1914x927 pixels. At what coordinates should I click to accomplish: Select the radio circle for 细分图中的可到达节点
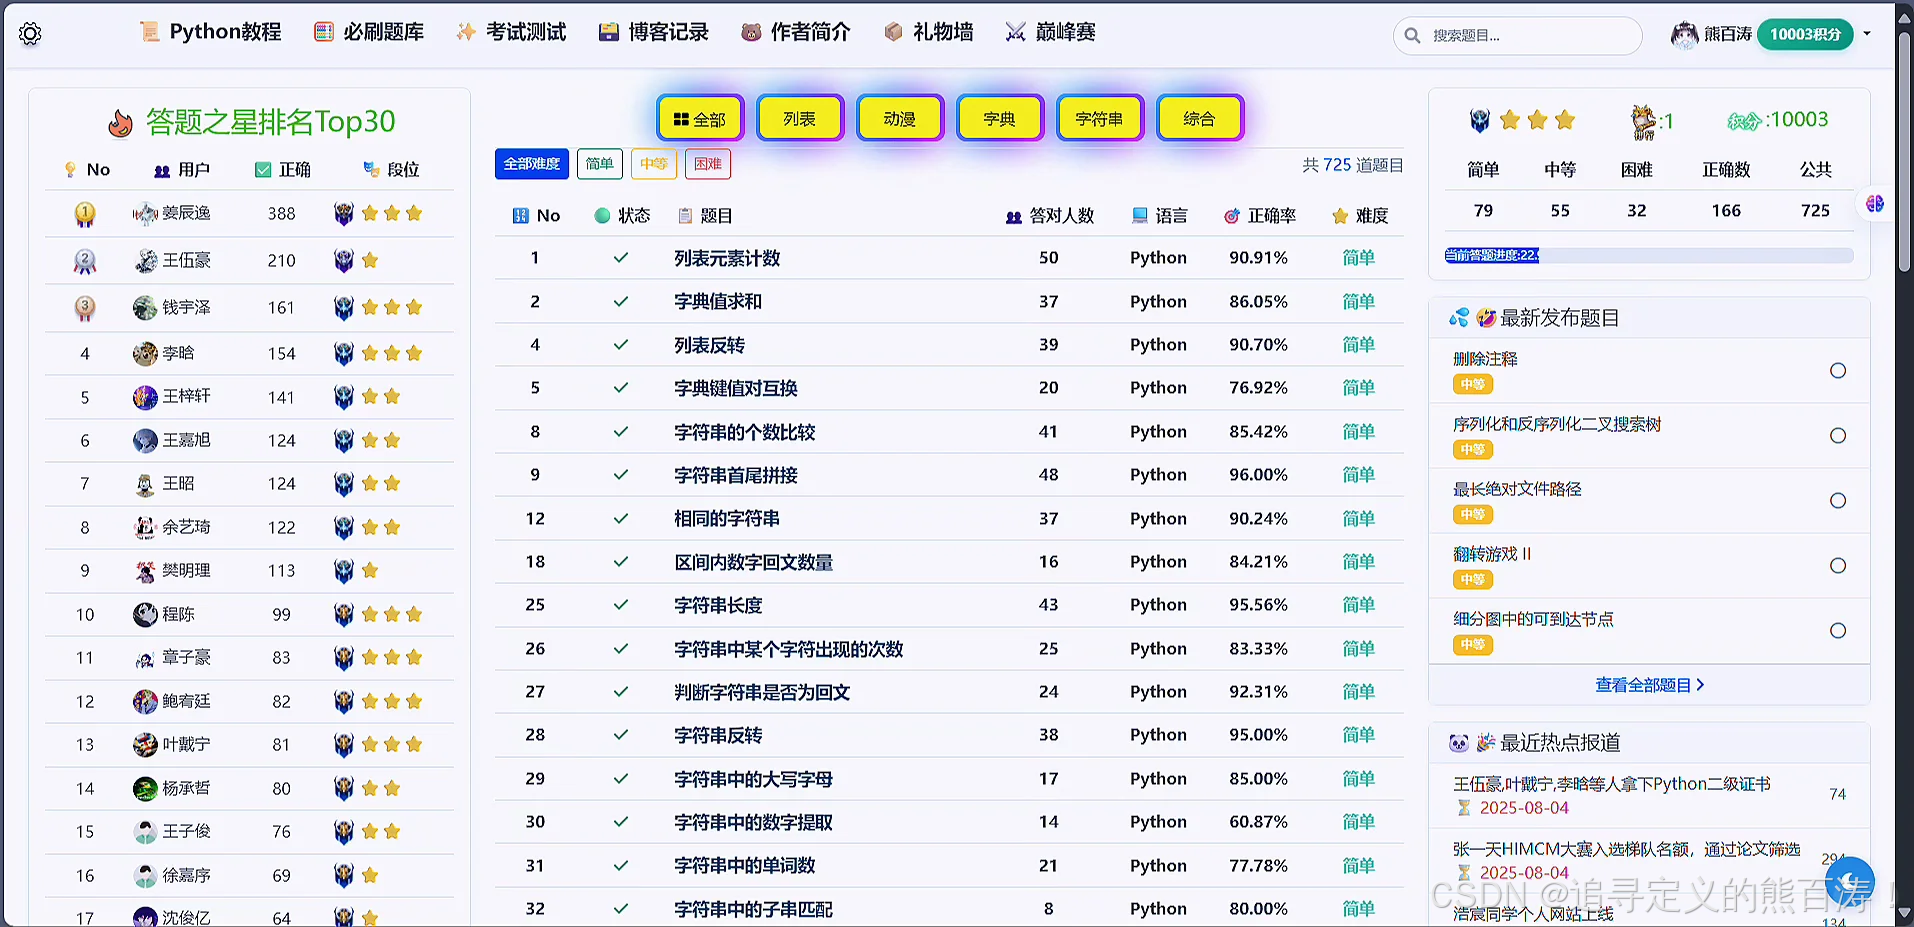coord(1837,631)
